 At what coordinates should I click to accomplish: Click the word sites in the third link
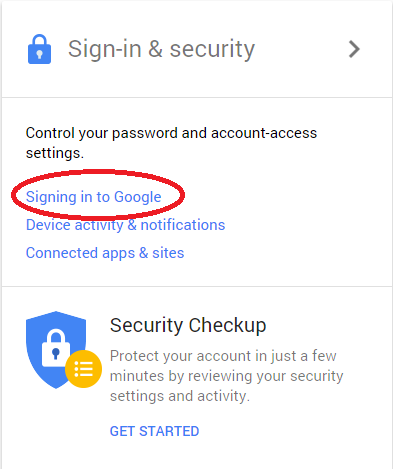coord(168,253)
